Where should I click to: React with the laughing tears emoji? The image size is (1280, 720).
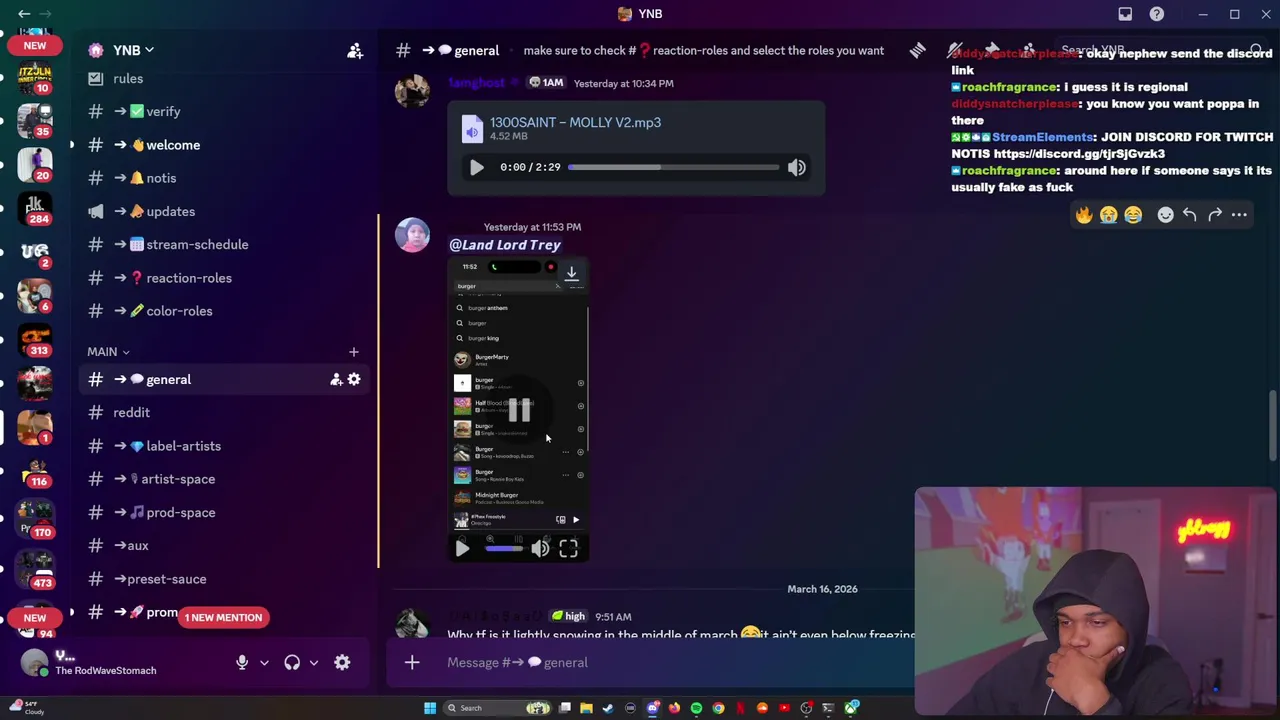click(x=1132, y=214)
